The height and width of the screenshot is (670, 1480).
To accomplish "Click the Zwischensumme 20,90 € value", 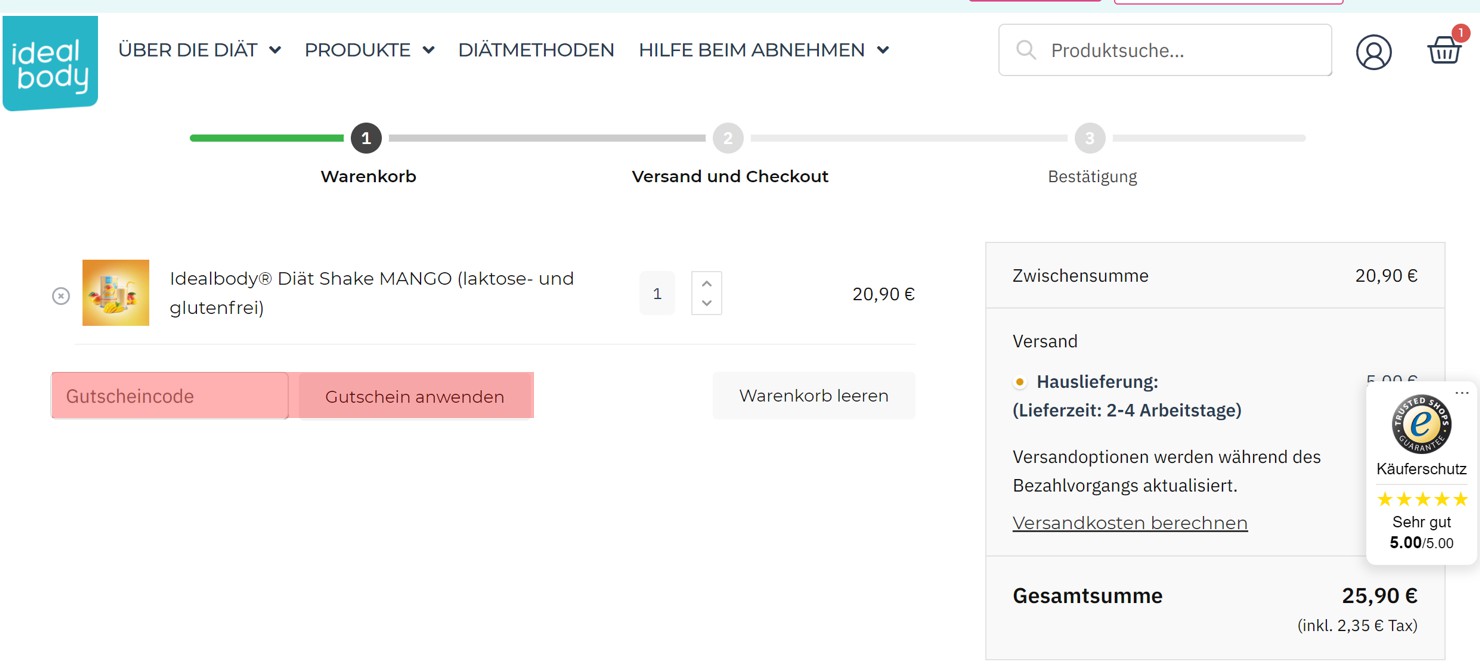I will pyautogui.click(x=1386, y=276).
